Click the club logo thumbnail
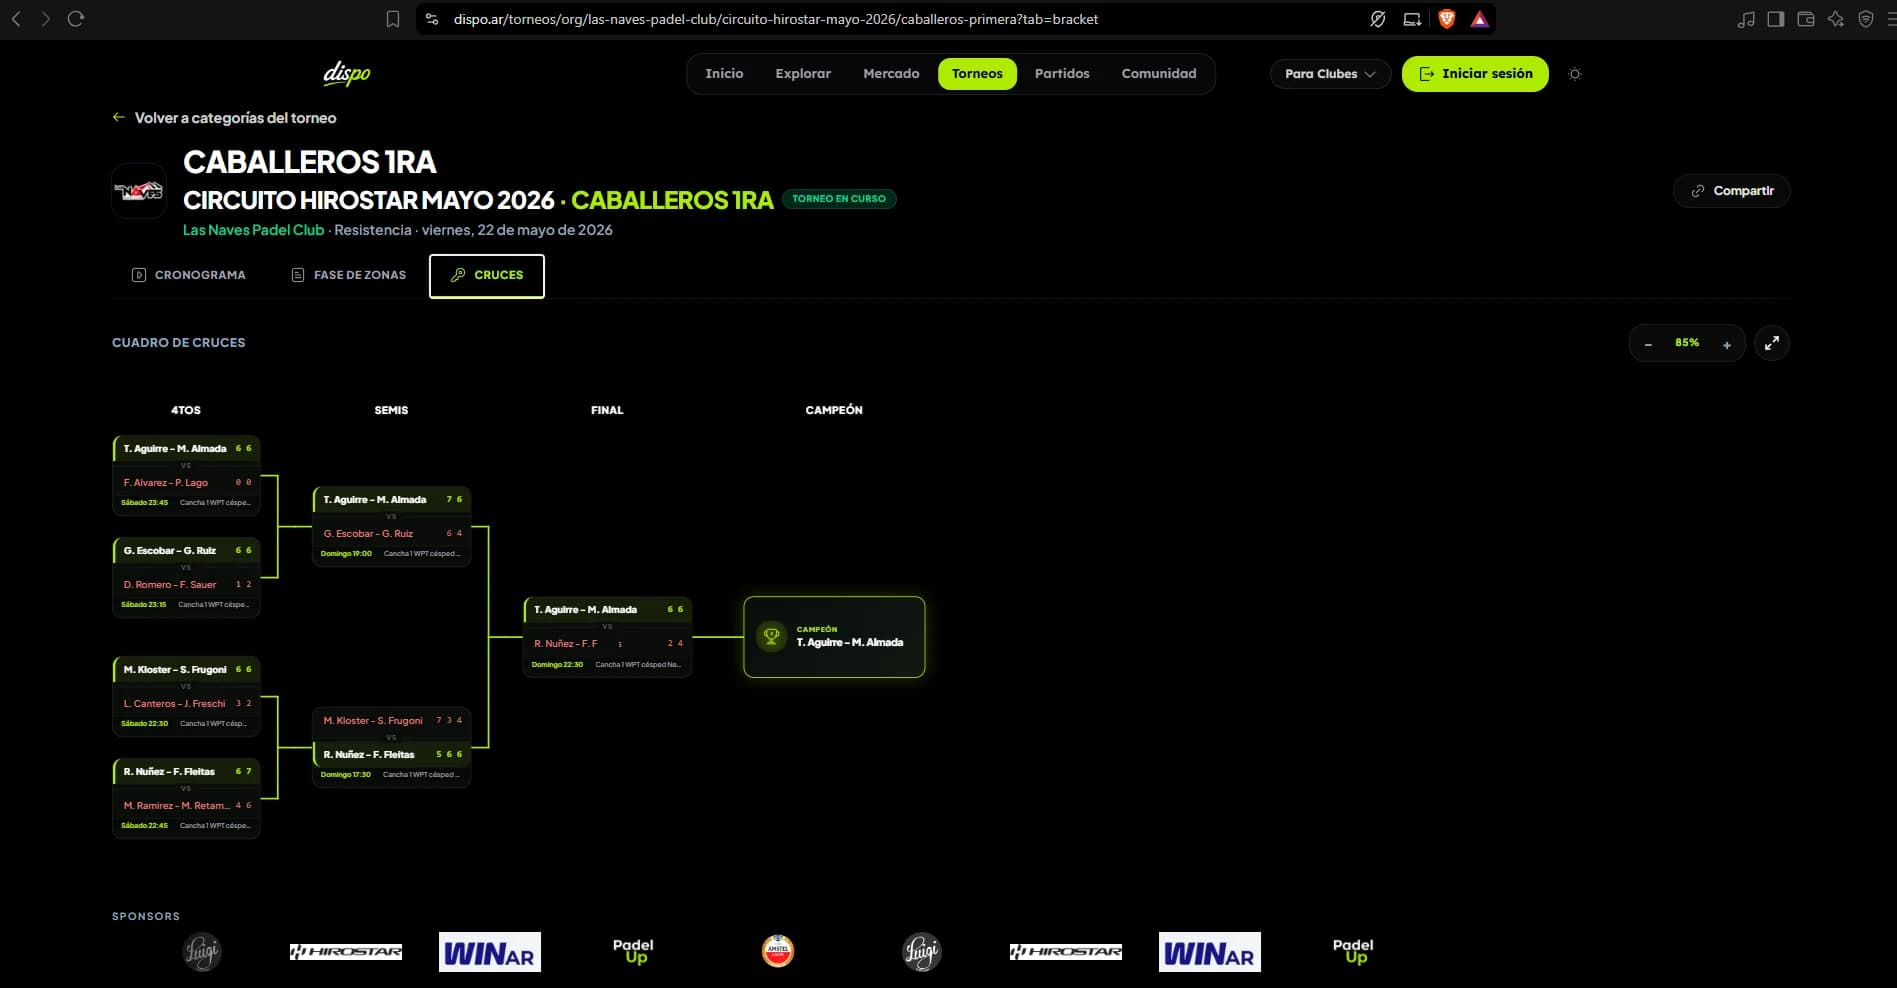The image size is (1897, 988). click(x=139, y=191)
